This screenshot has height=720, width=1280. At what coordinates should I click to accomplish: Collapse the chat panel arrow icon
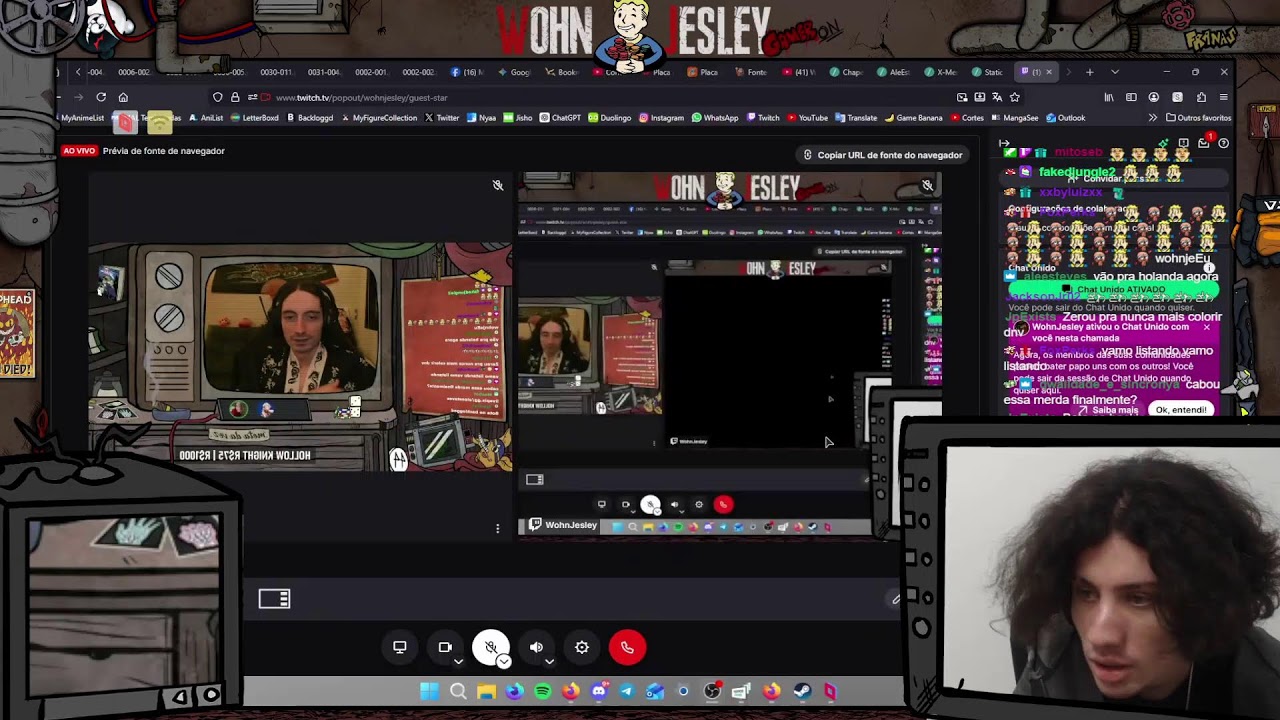pyautogui.click(x=1005, y=143)
